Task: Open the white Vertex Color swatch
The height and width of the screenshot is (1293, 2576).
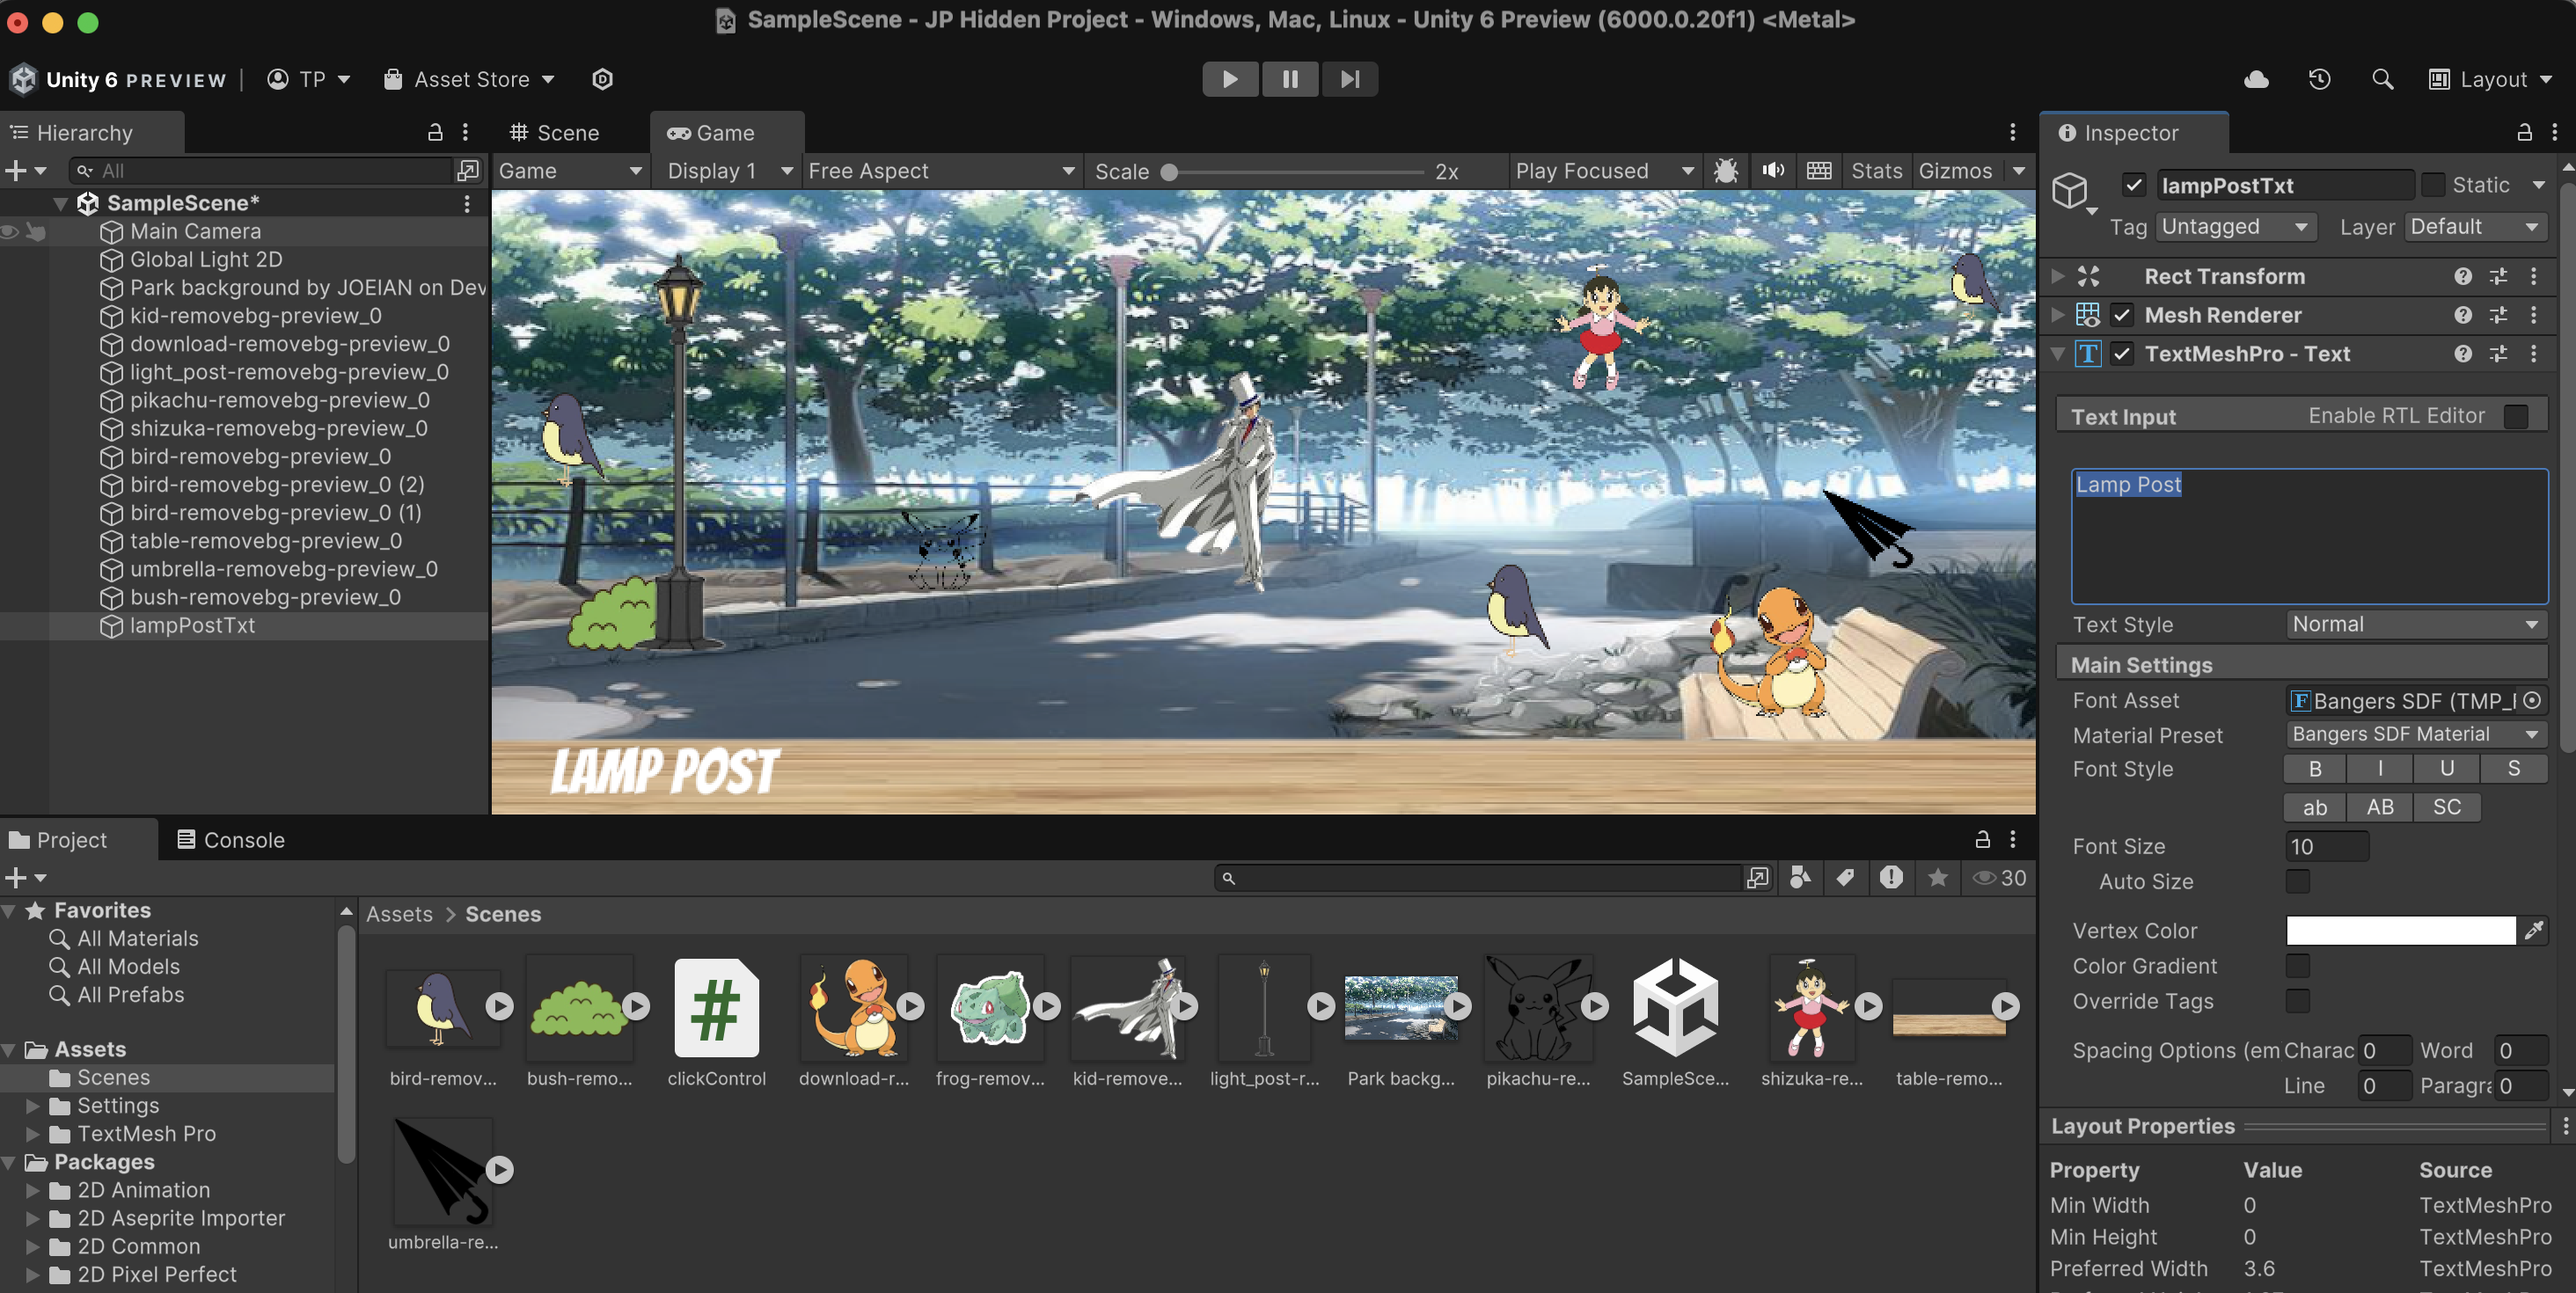Action: coord(2400,930)
